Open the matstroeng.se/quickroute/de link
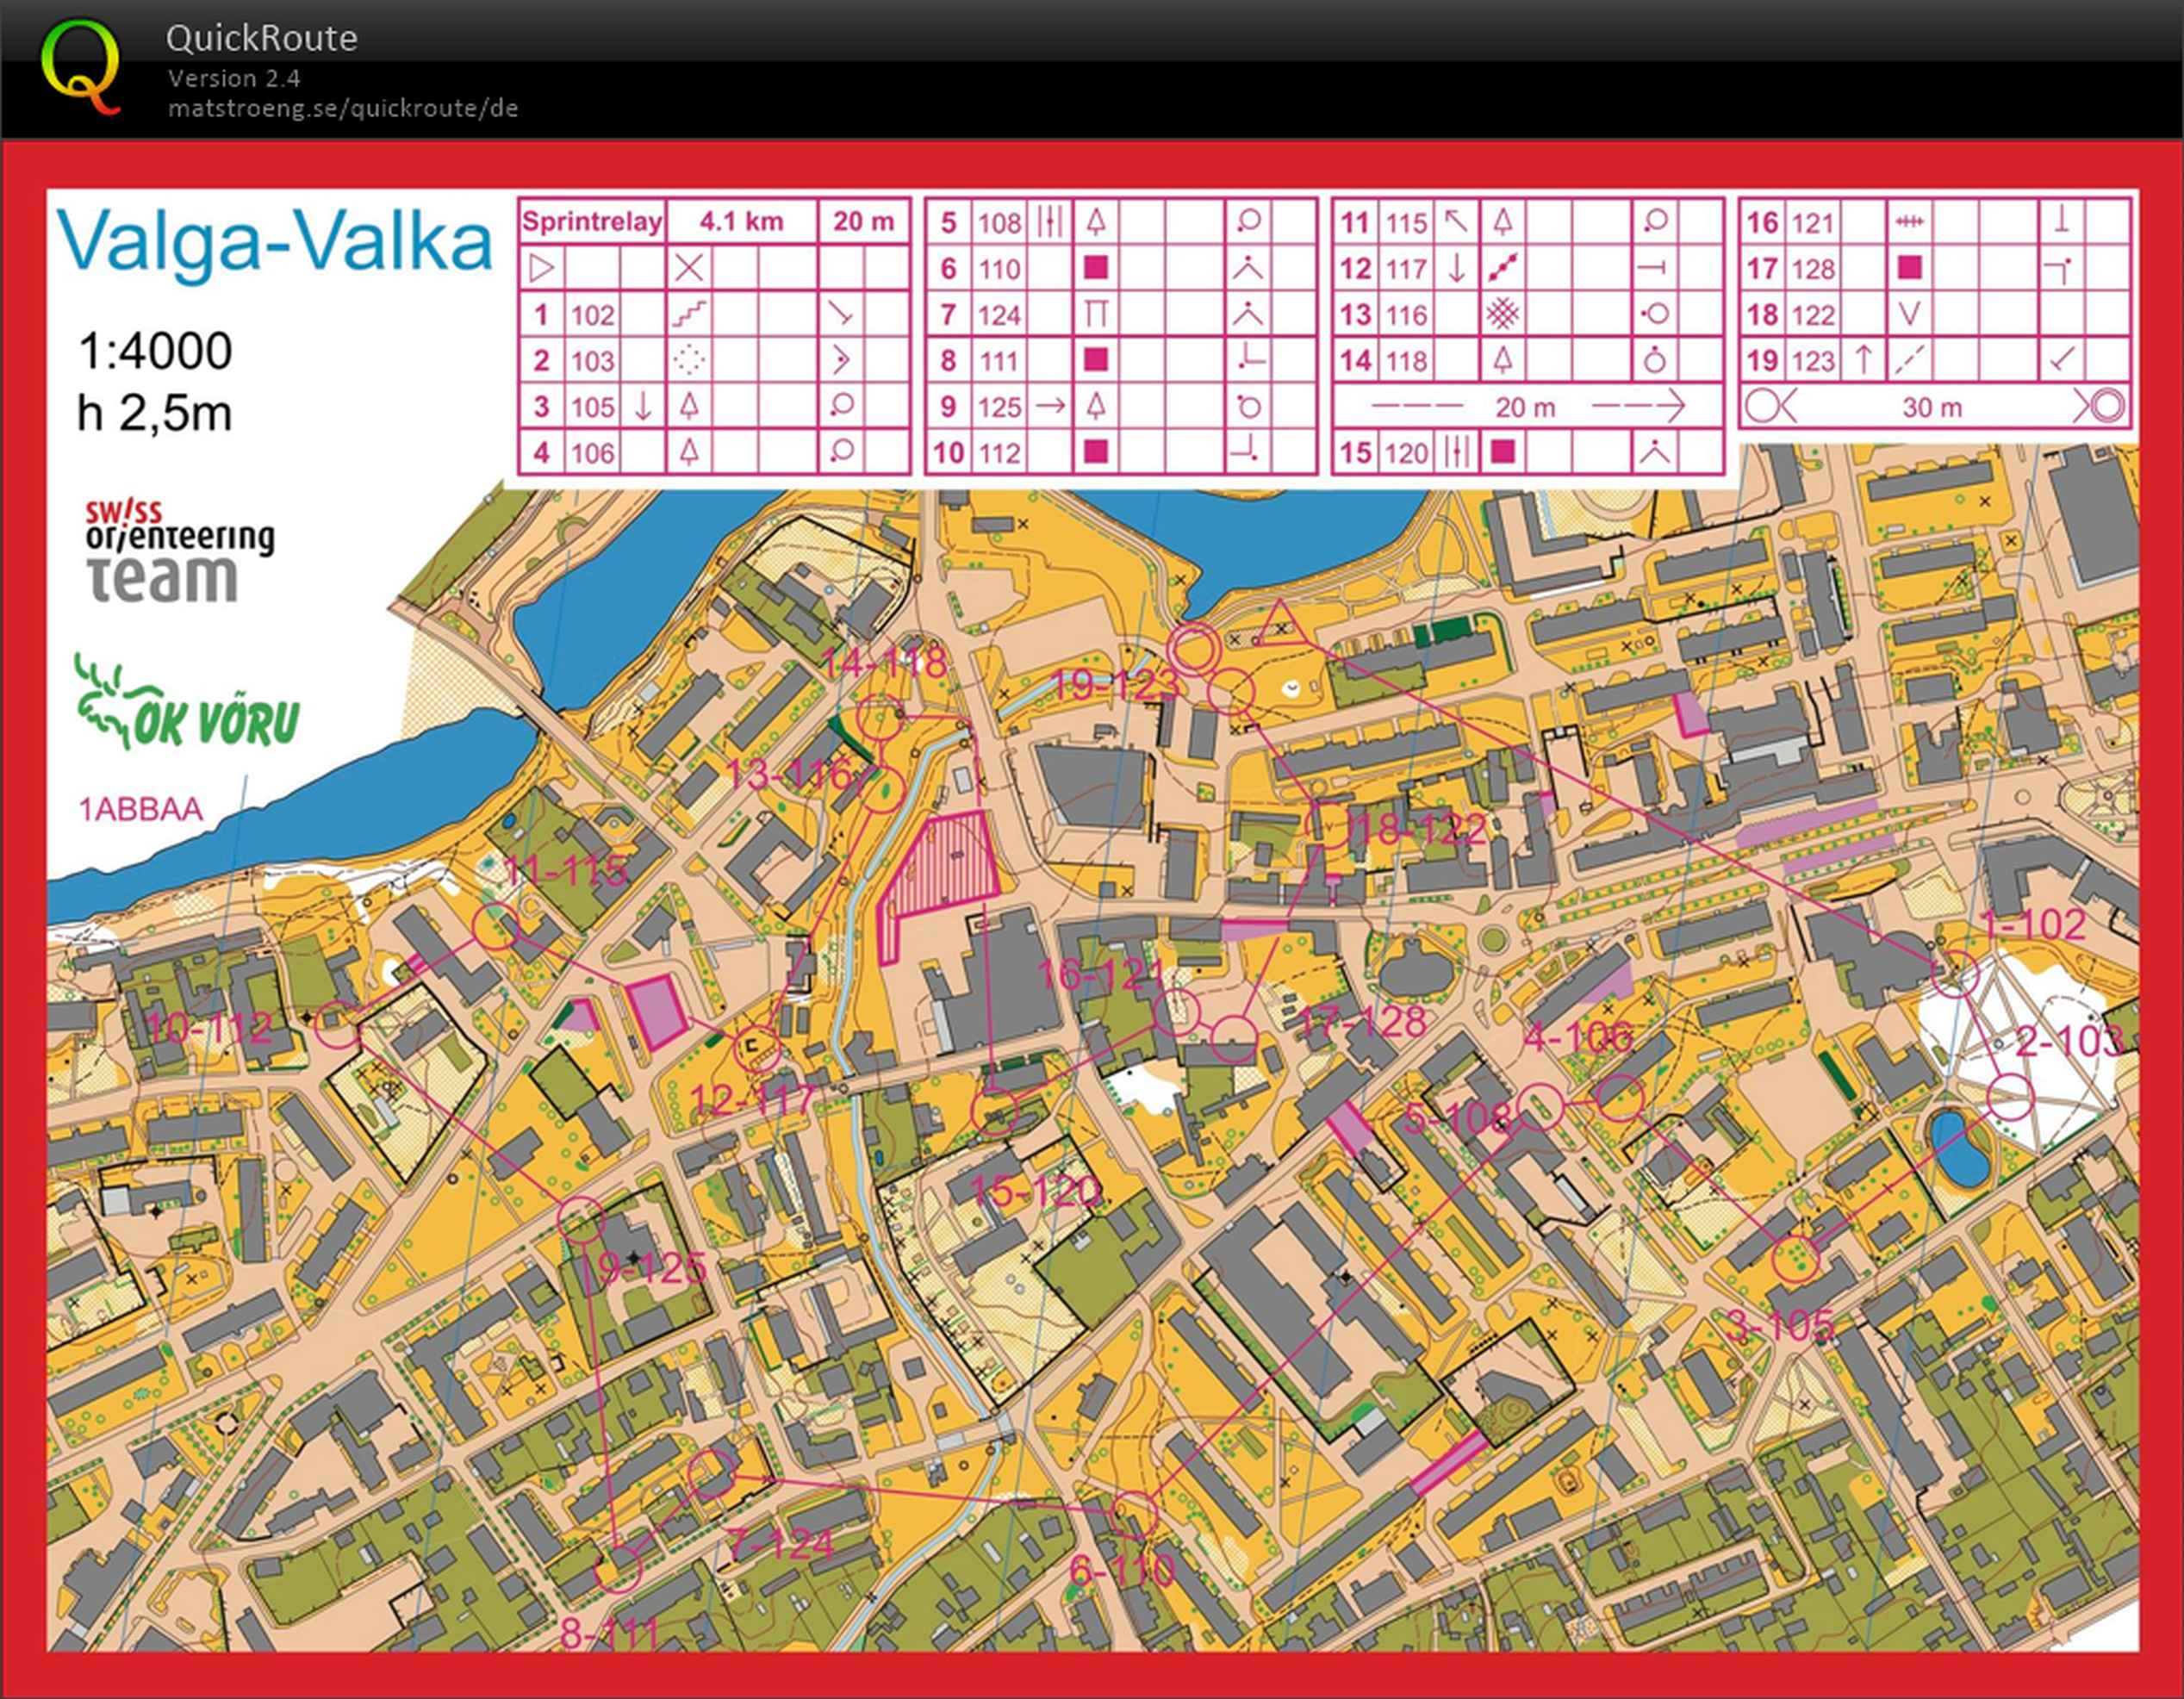The height and width of the screenshot is (1699, 2184). pos(342,108)
